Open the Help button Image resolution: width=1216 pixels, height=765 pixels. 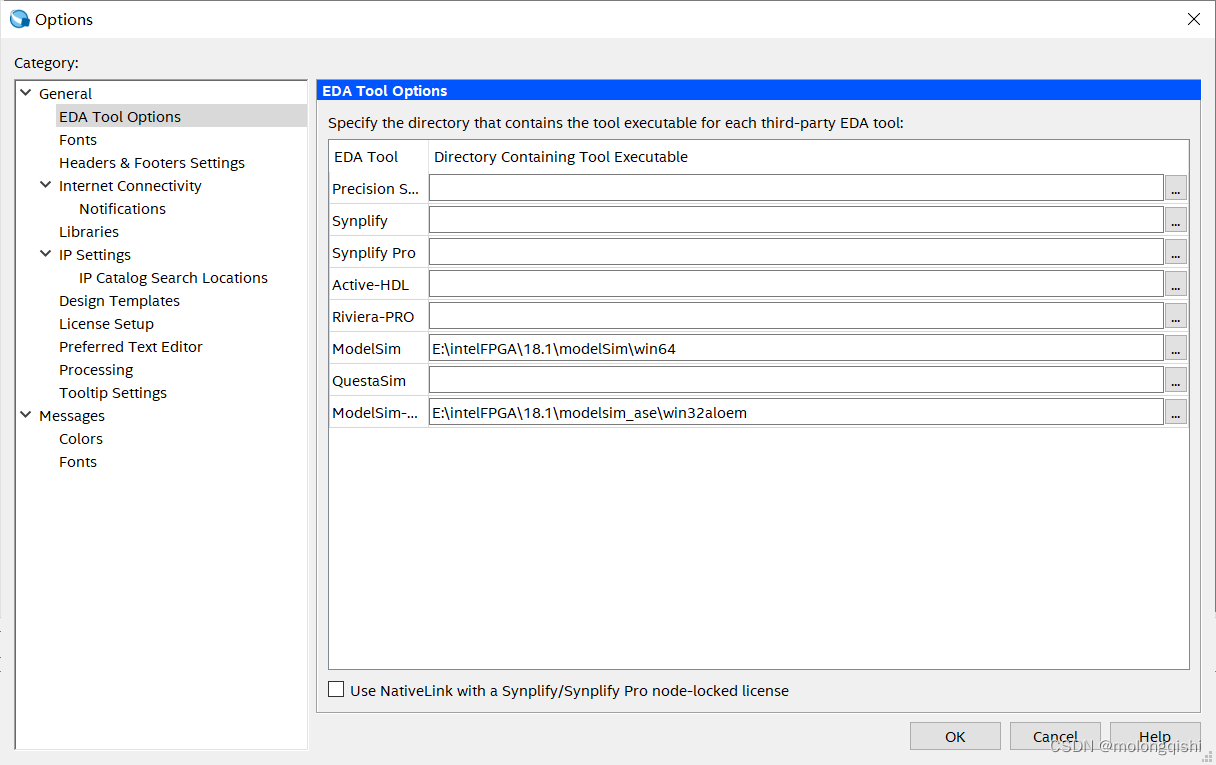pos(1155,736)
